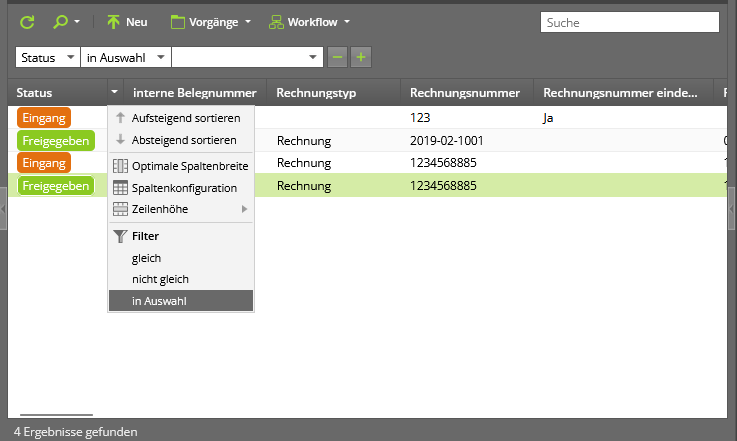
Task: Select the 'nicht gleich' filter option
Action: coord(181,279)
